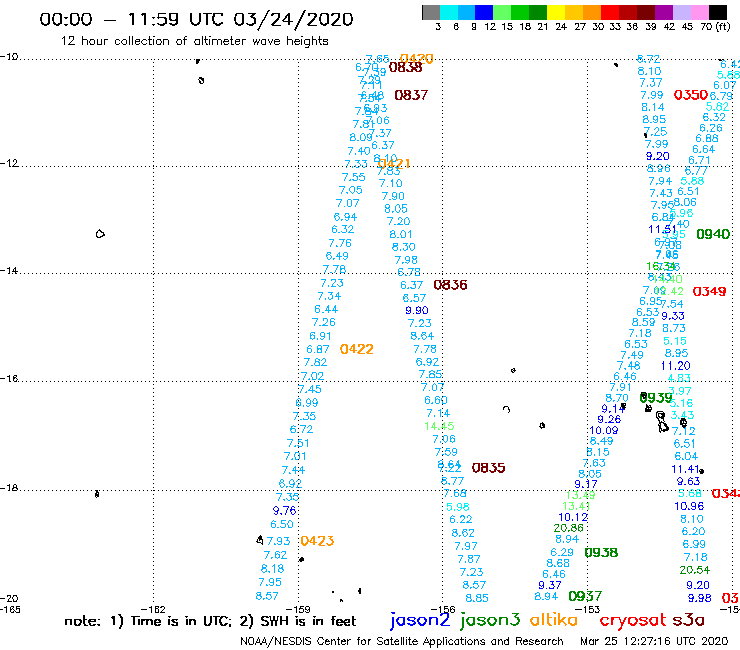This screenshot has width=740, height=650.
Task: Select the light green swatch above 15 ft
Action: [x=502, y=12]
